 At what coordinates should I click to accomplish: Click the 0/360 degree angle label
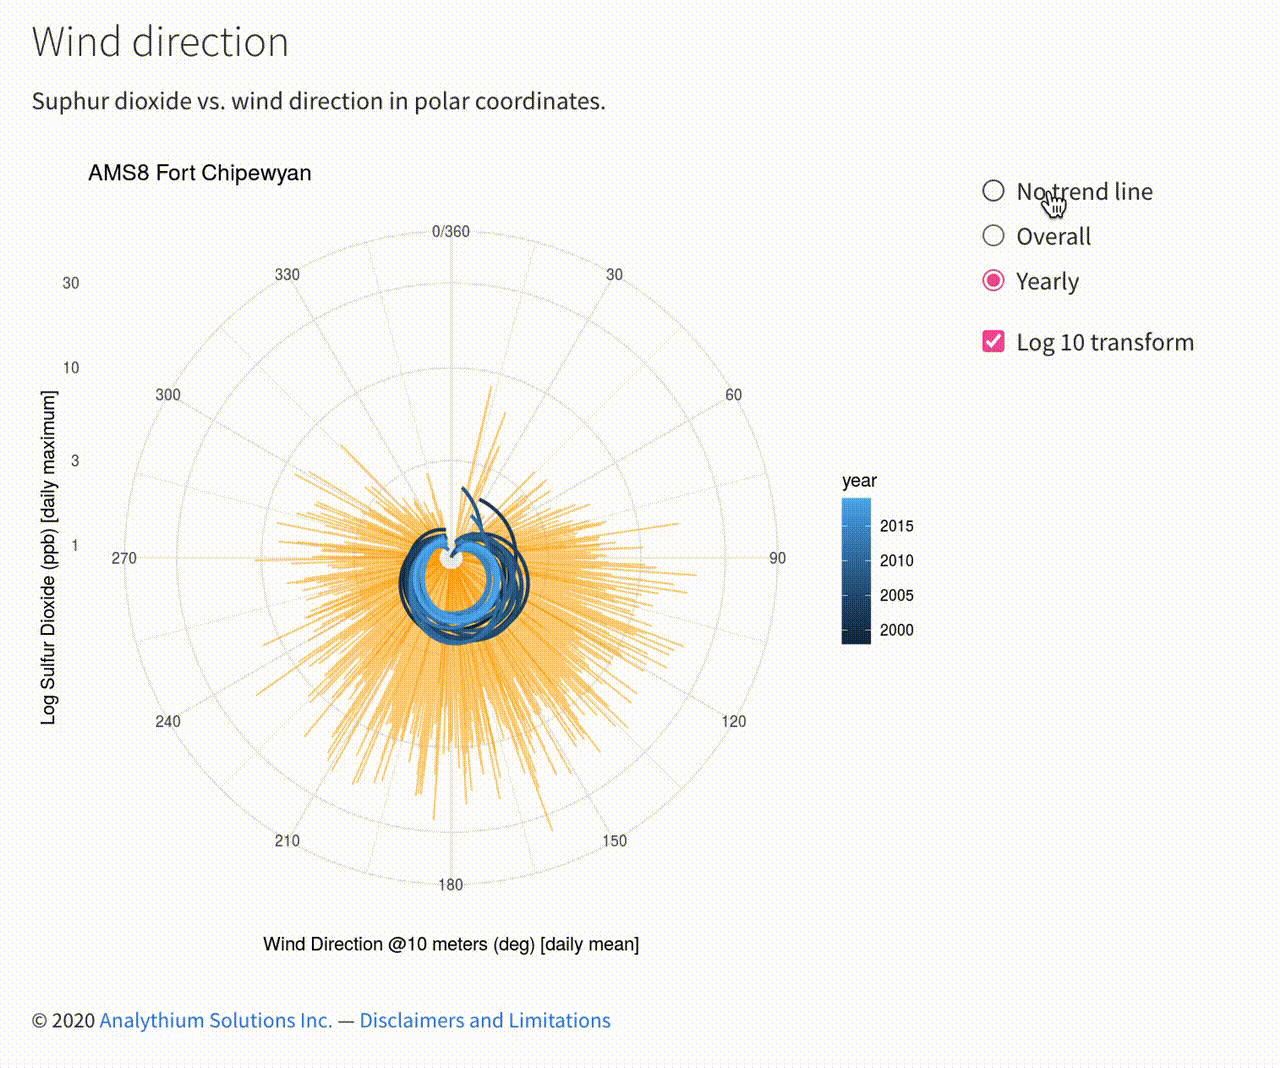coord(451,231)
